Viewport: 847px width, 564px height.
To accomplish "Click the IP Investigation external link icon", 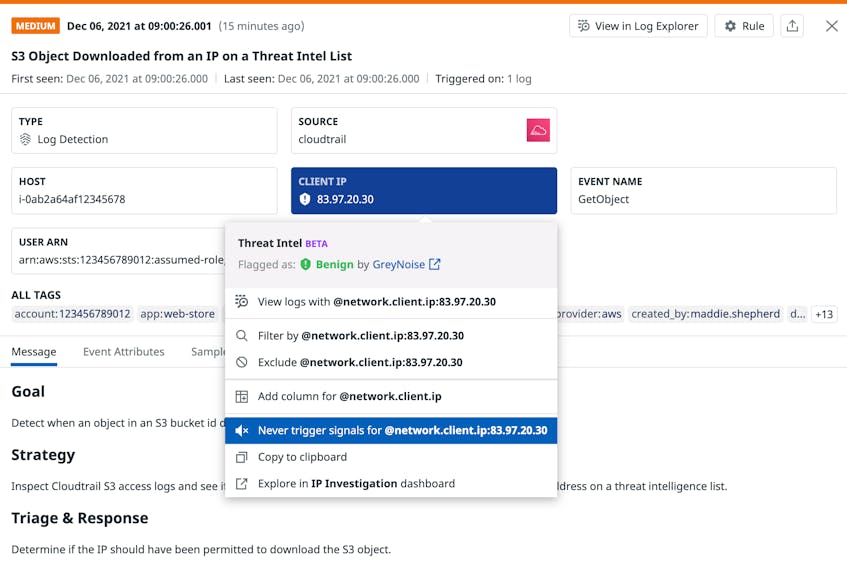I will pos(241,484).
